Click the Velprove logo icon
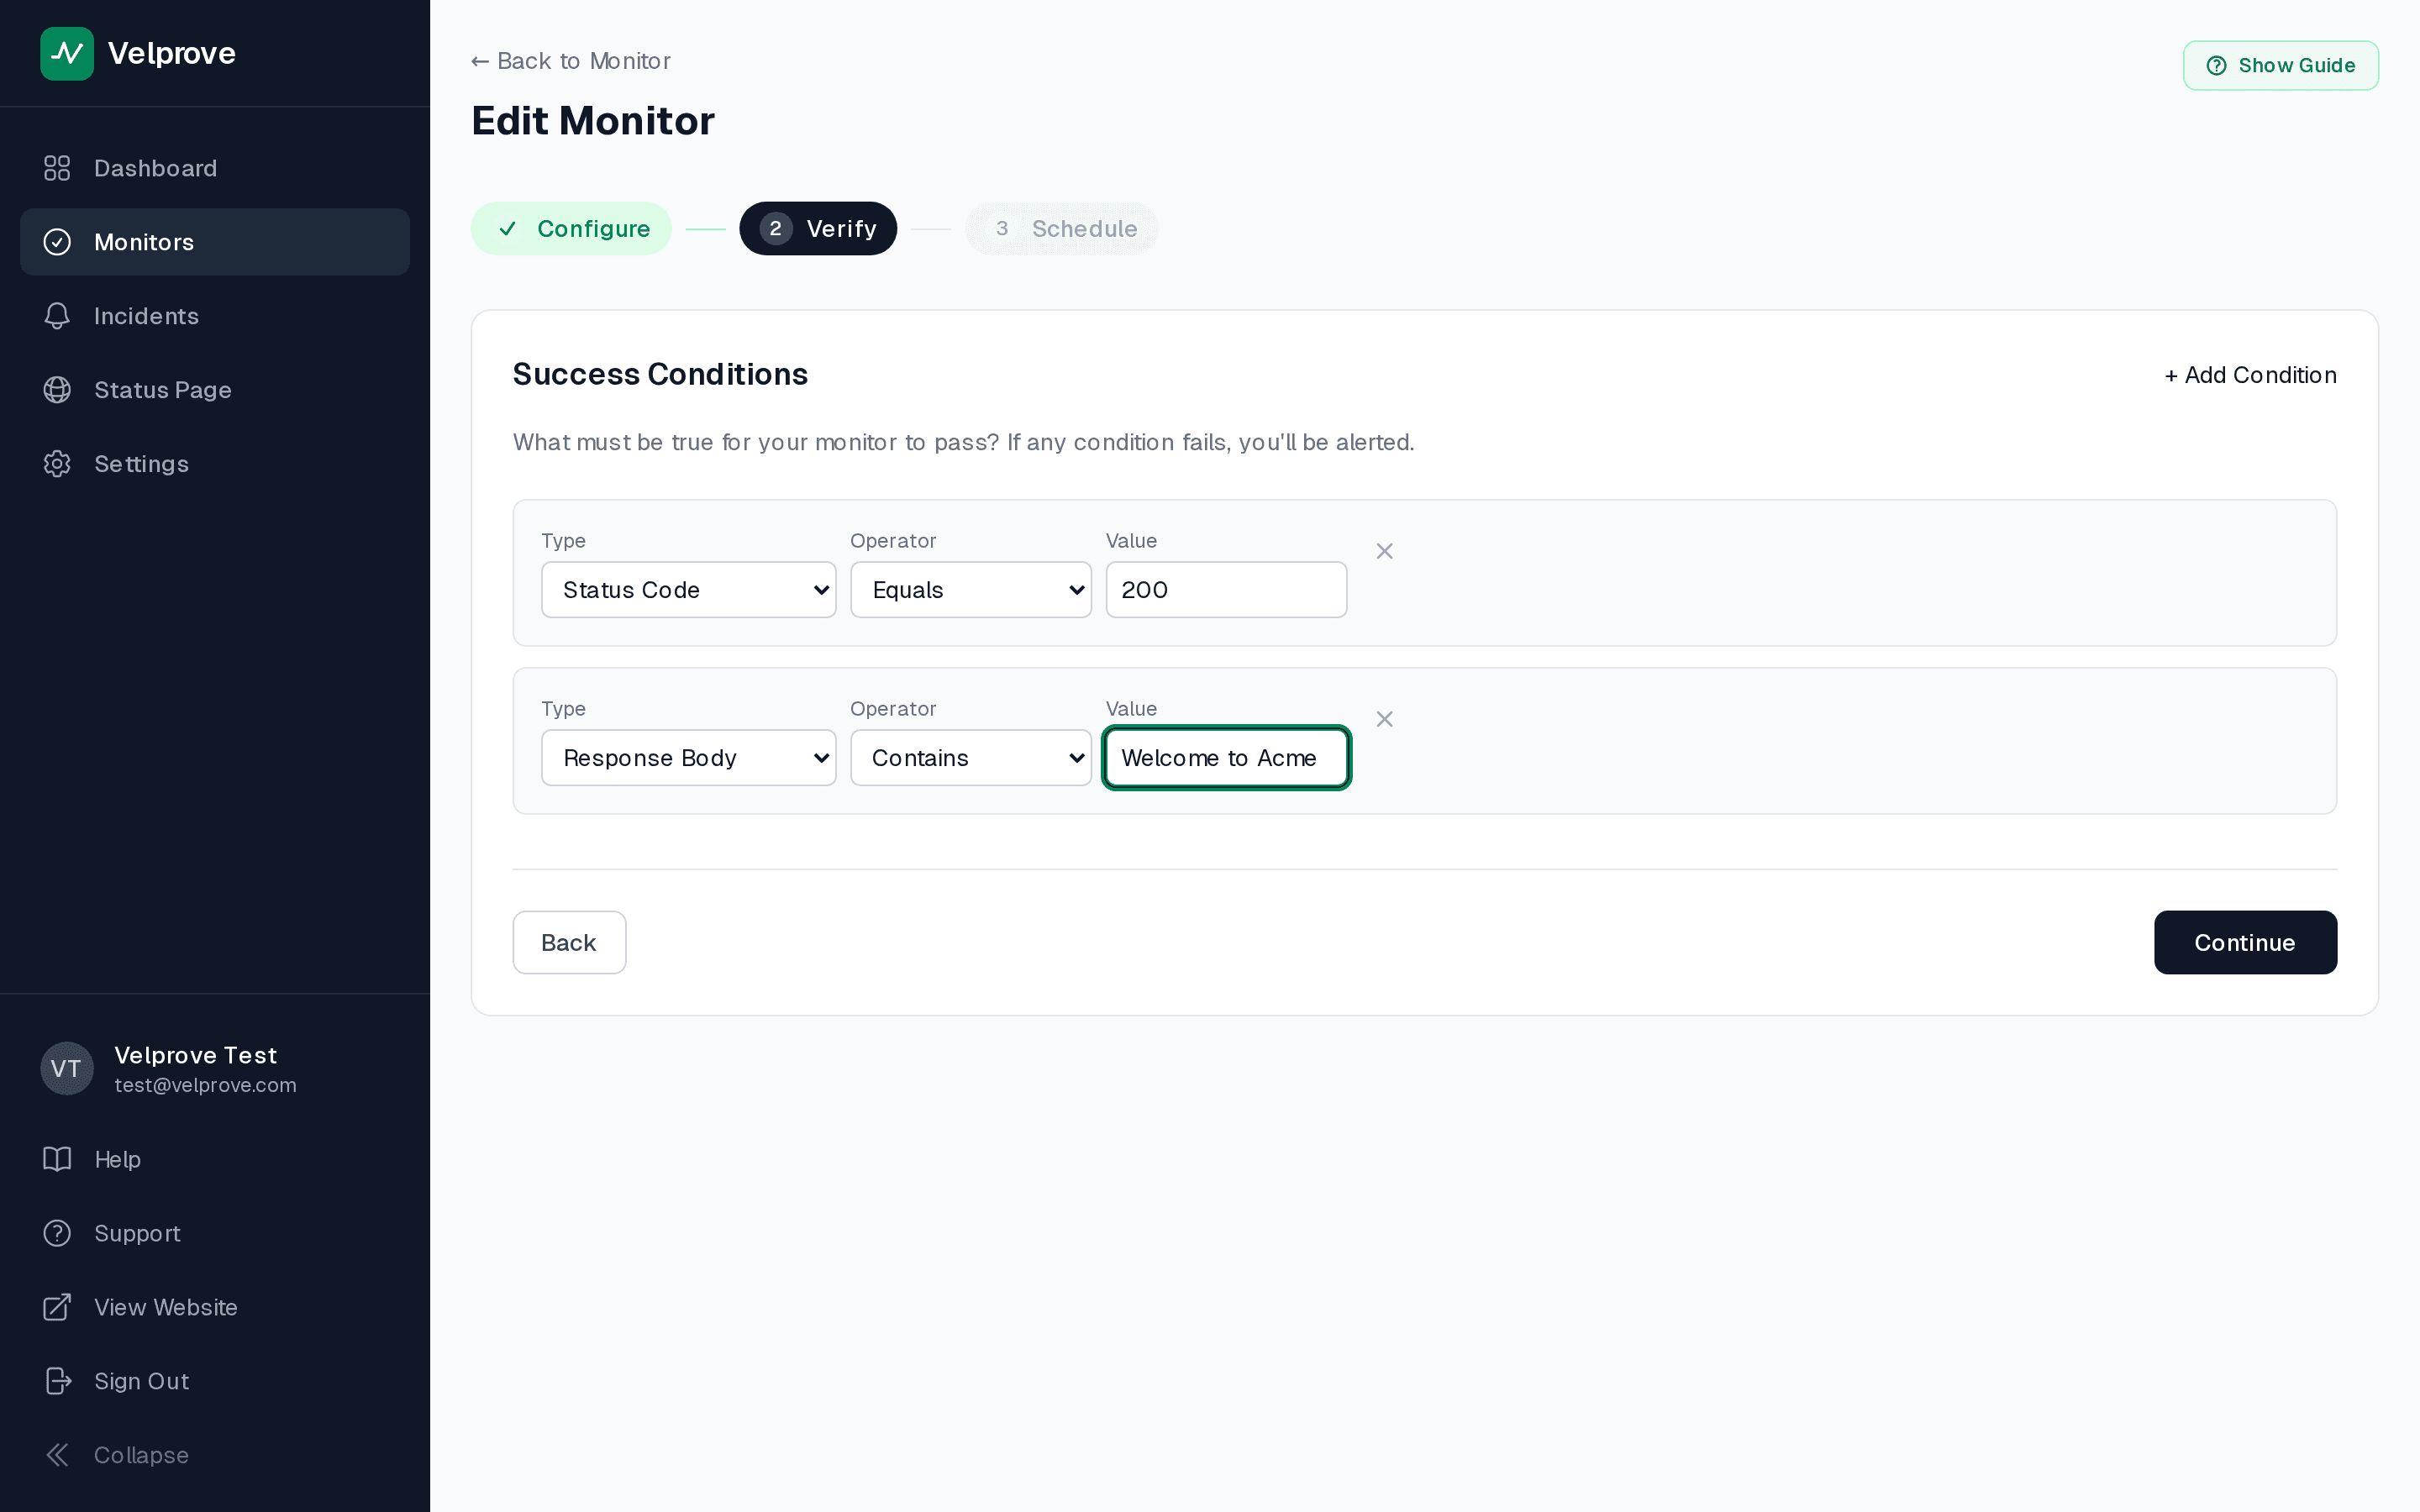The height and width of the screenshot is (1512, 2420). tap(67, 53)
